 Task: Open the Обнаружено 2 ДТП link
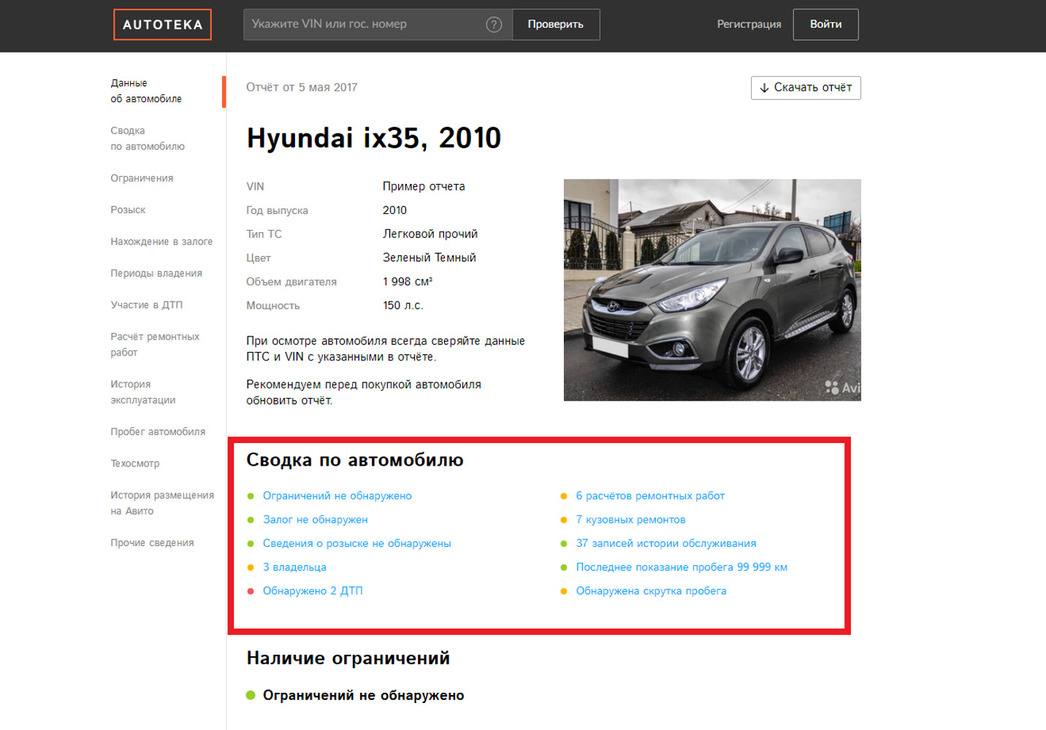click(x=312, y=591)
